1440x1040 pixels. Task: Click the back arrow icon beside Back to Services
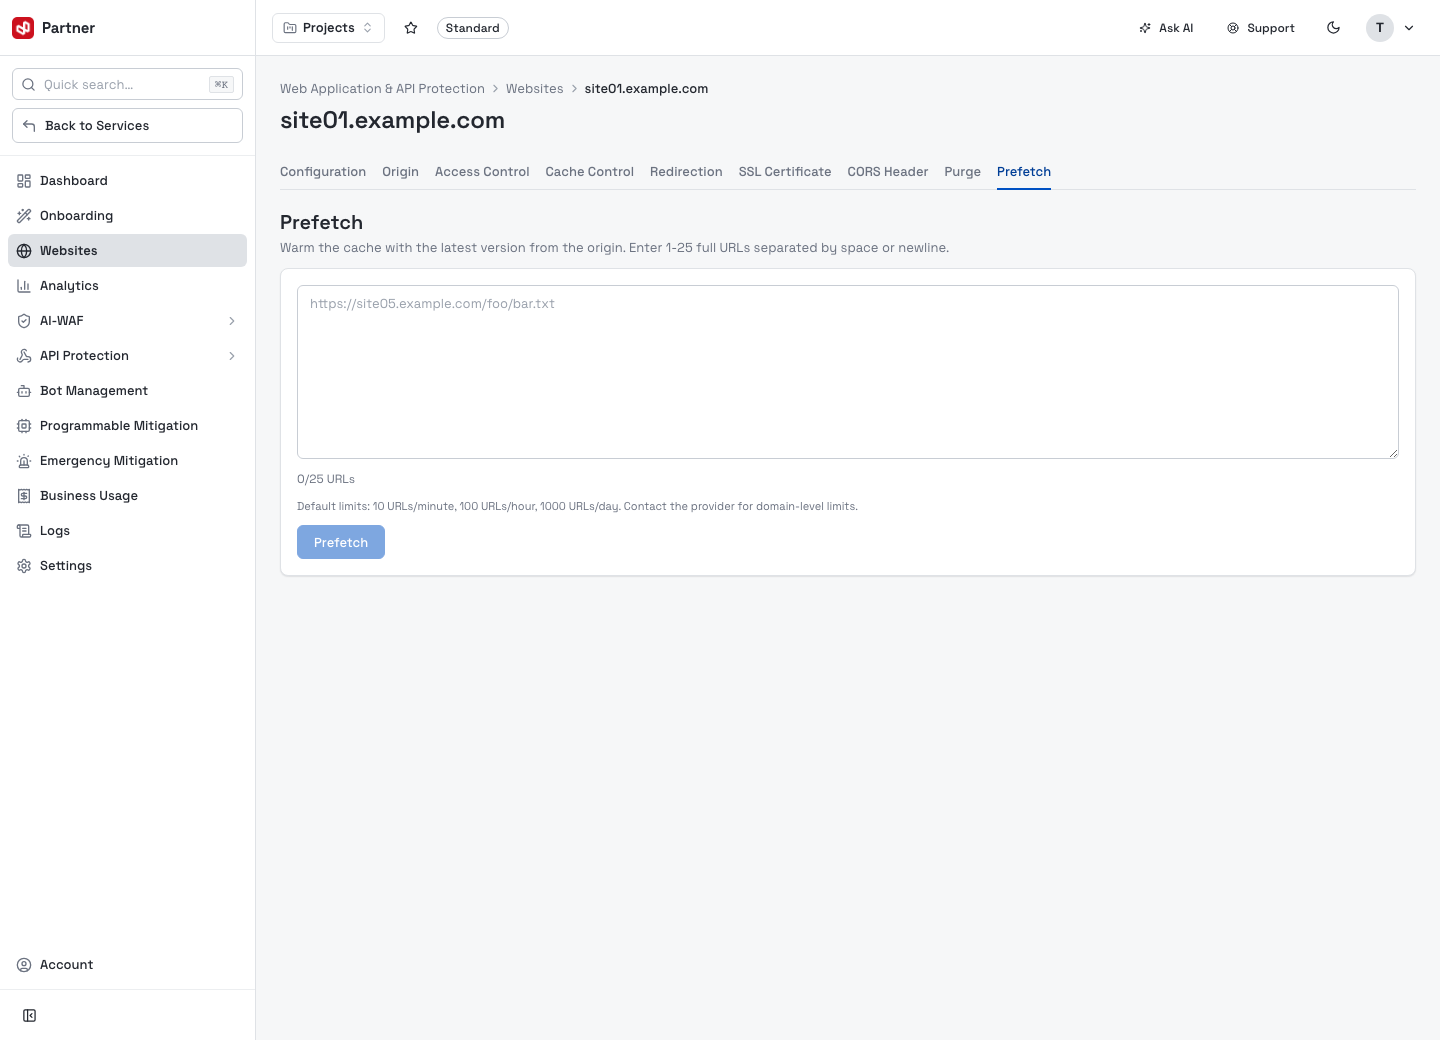coord(29,126)
